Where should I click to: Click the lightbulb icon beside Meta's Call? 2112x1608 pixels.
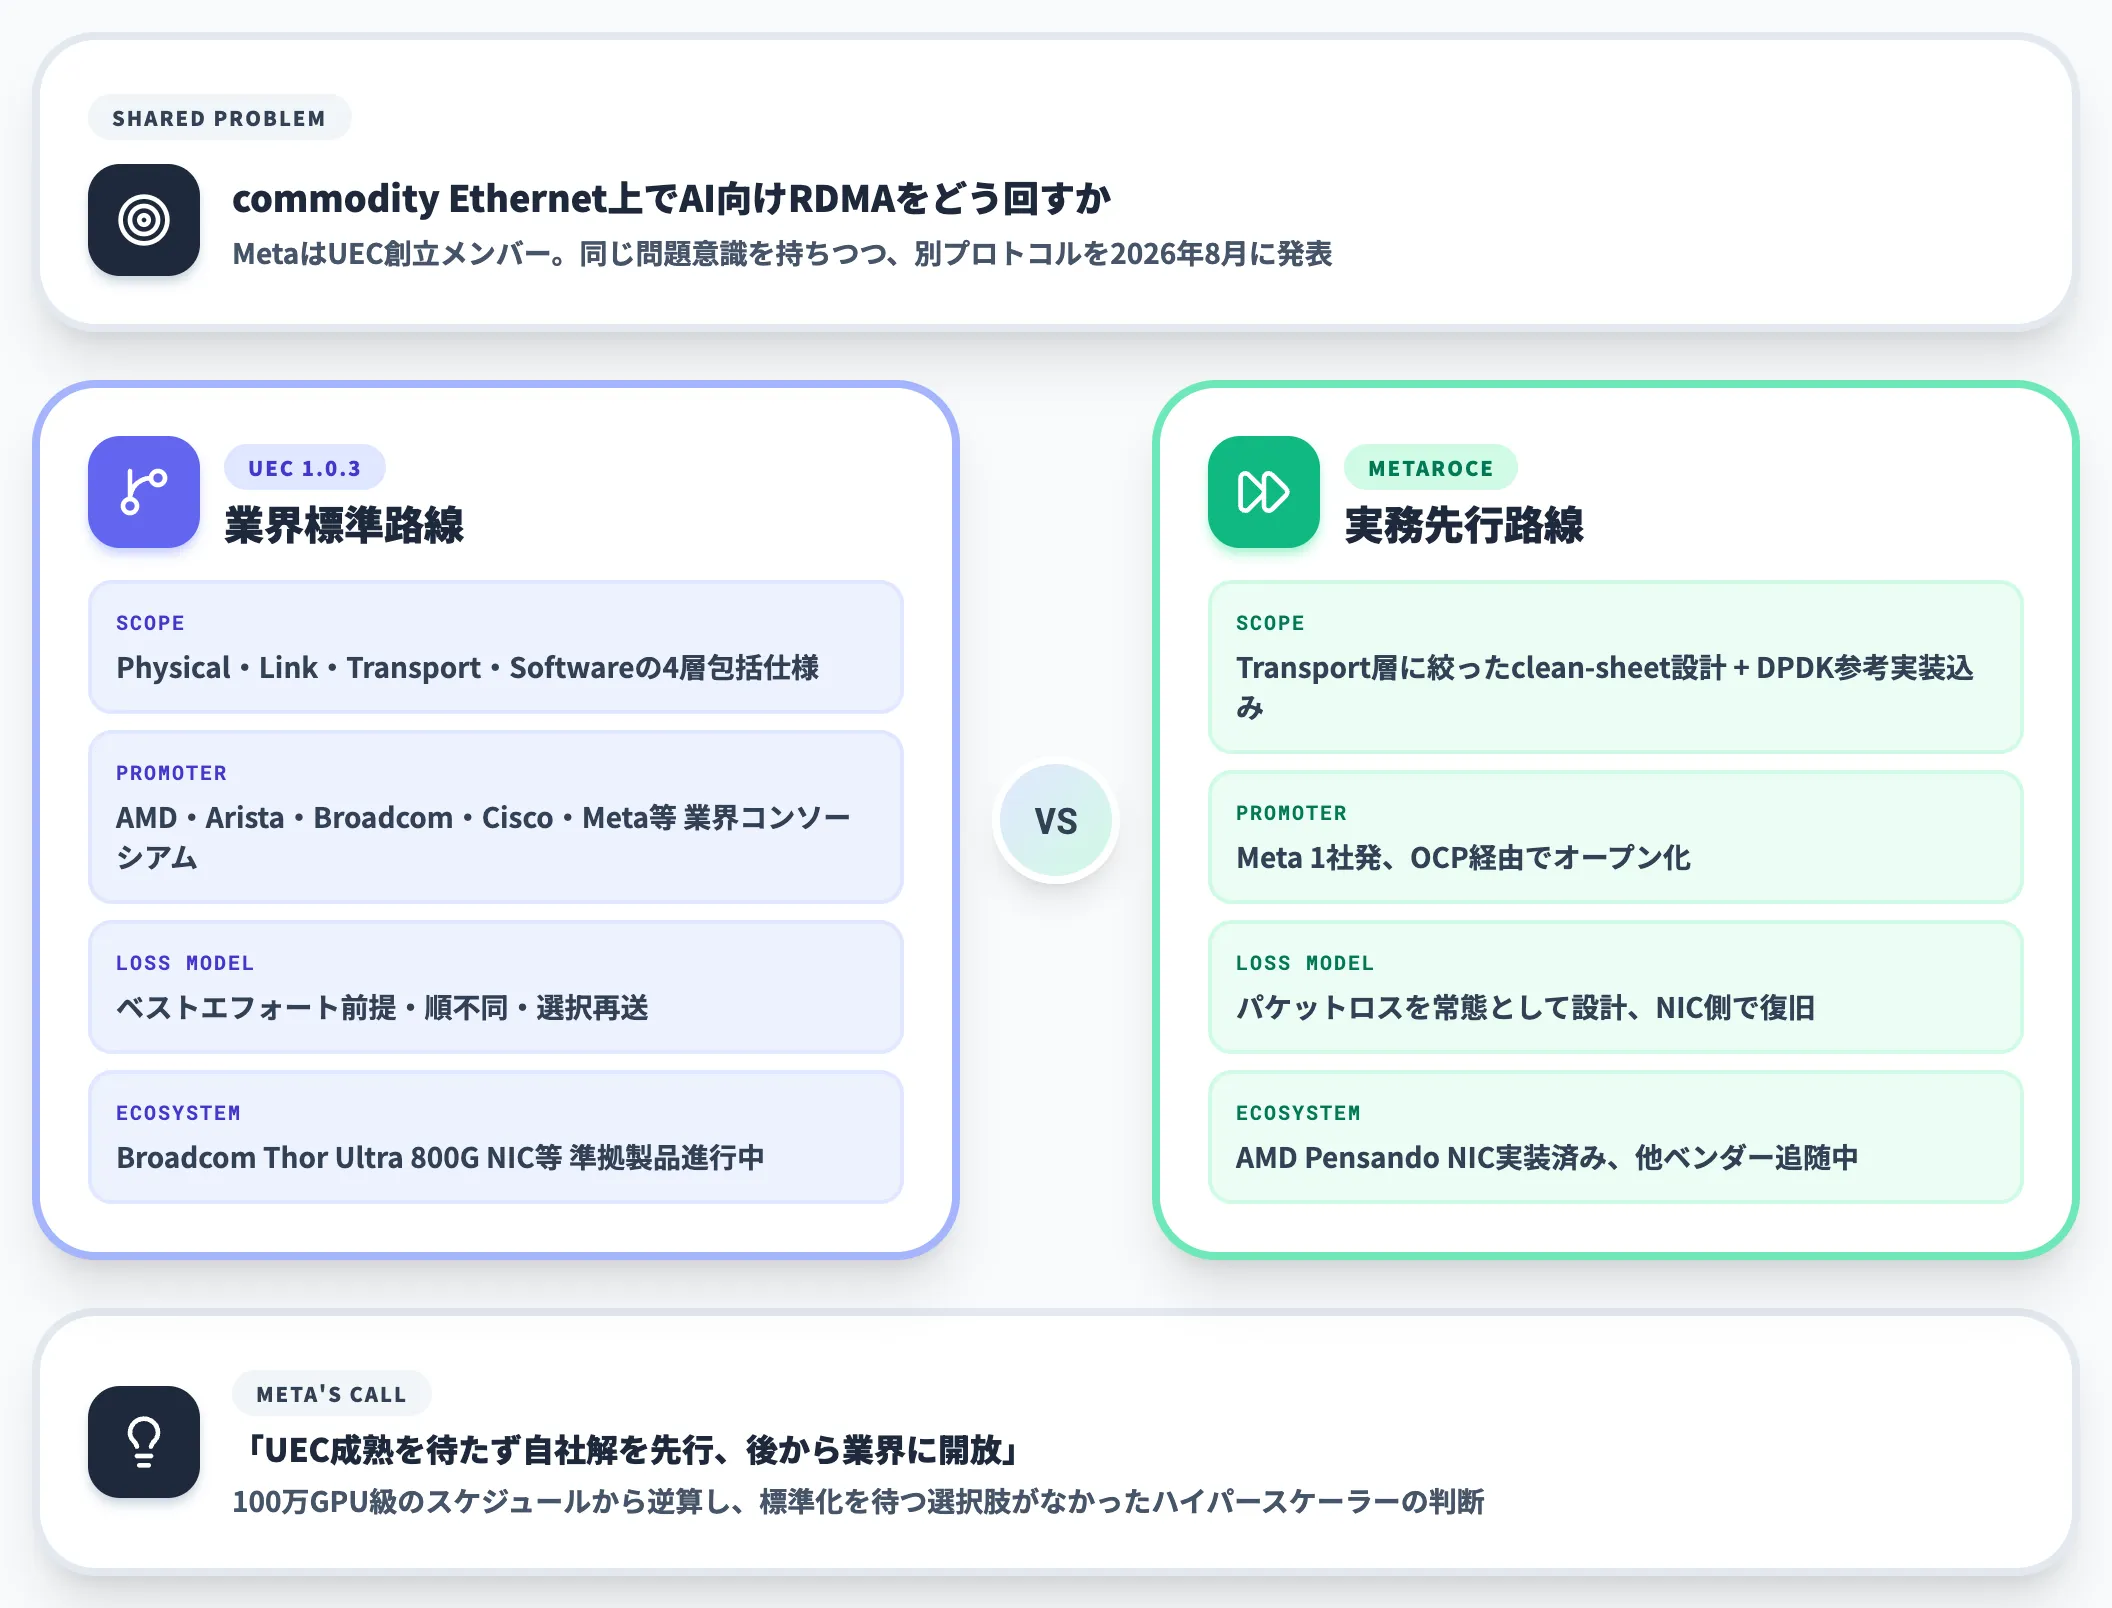point(144,1442)
